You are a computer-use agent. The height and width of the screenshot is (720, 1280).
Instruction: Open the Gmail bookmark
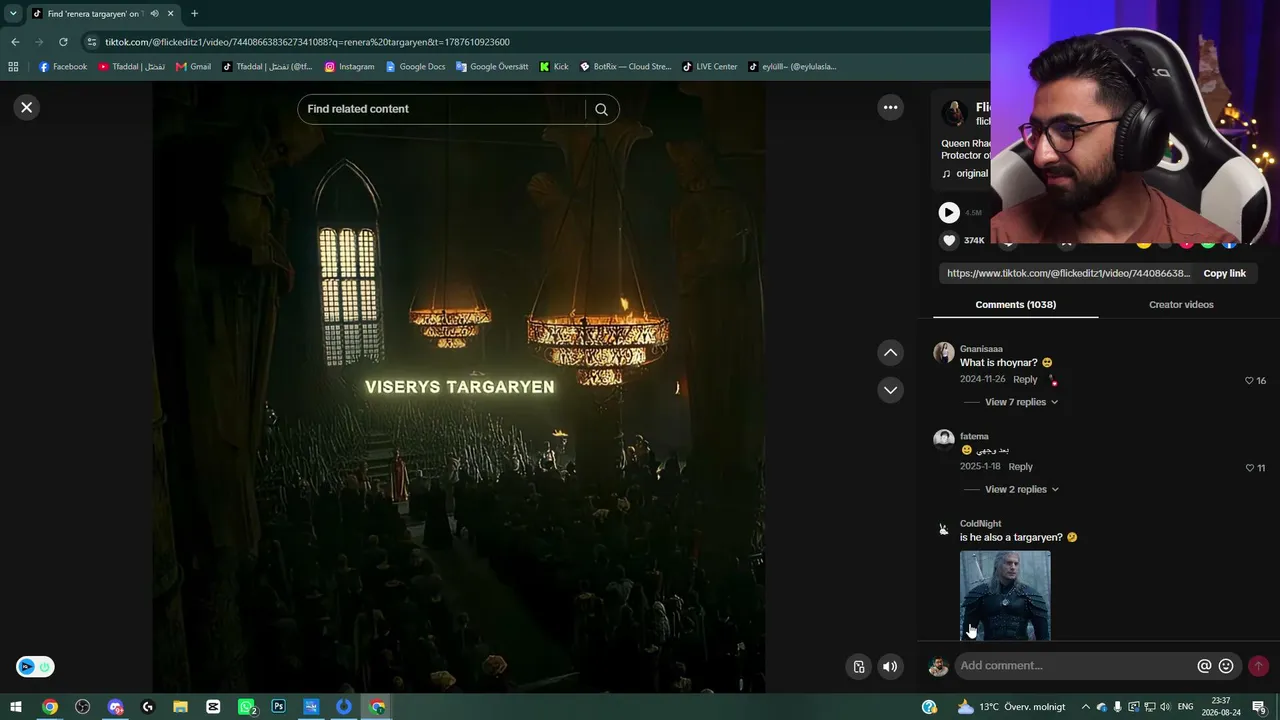point(193,67)
